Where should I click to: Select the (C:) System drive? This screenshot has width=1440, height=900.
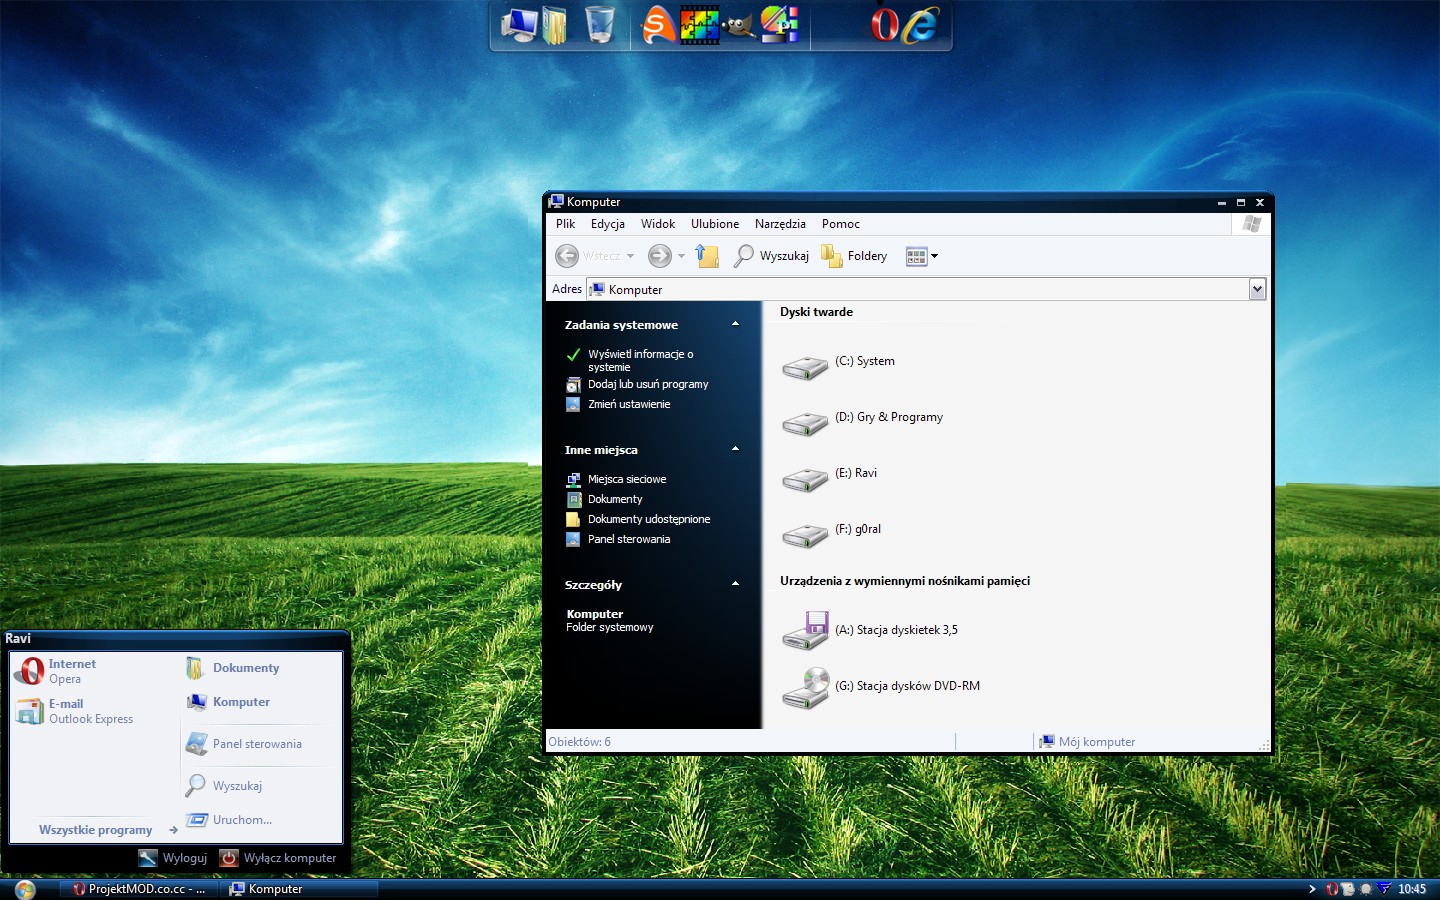click(838, 365)
